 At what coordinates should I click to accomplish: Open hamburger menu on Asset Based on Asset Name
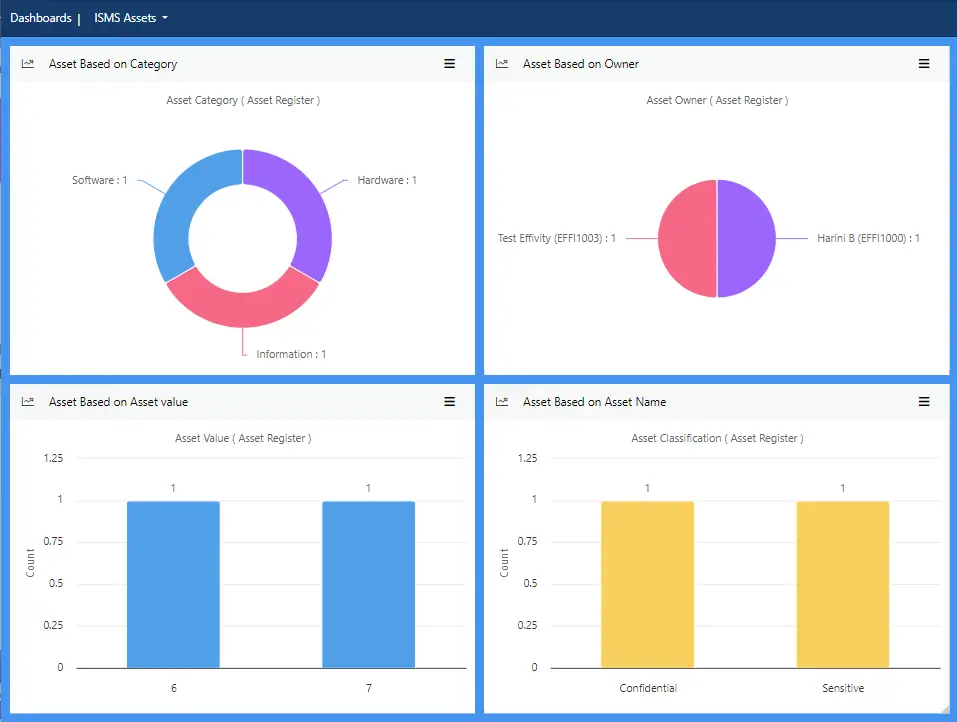pyautogui.click(x=924, y=402)
